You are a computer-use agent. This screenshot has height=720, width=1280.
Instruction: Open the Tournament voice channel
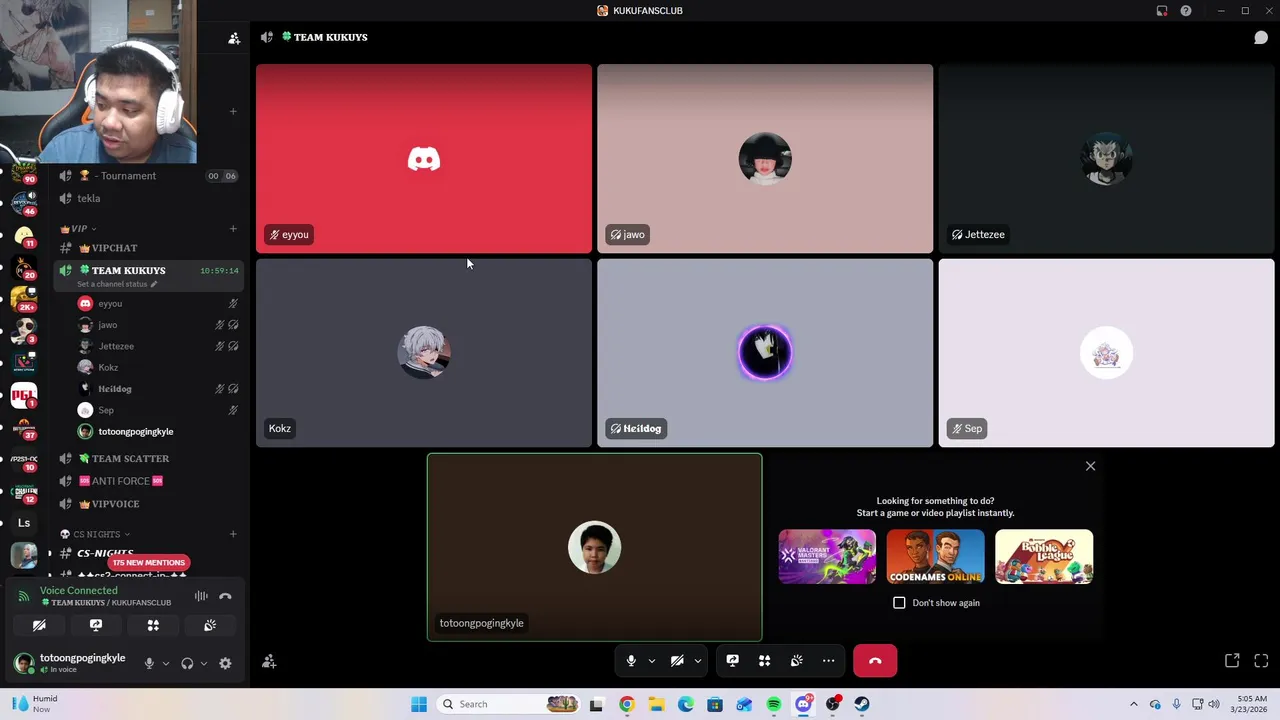point(148,176)
